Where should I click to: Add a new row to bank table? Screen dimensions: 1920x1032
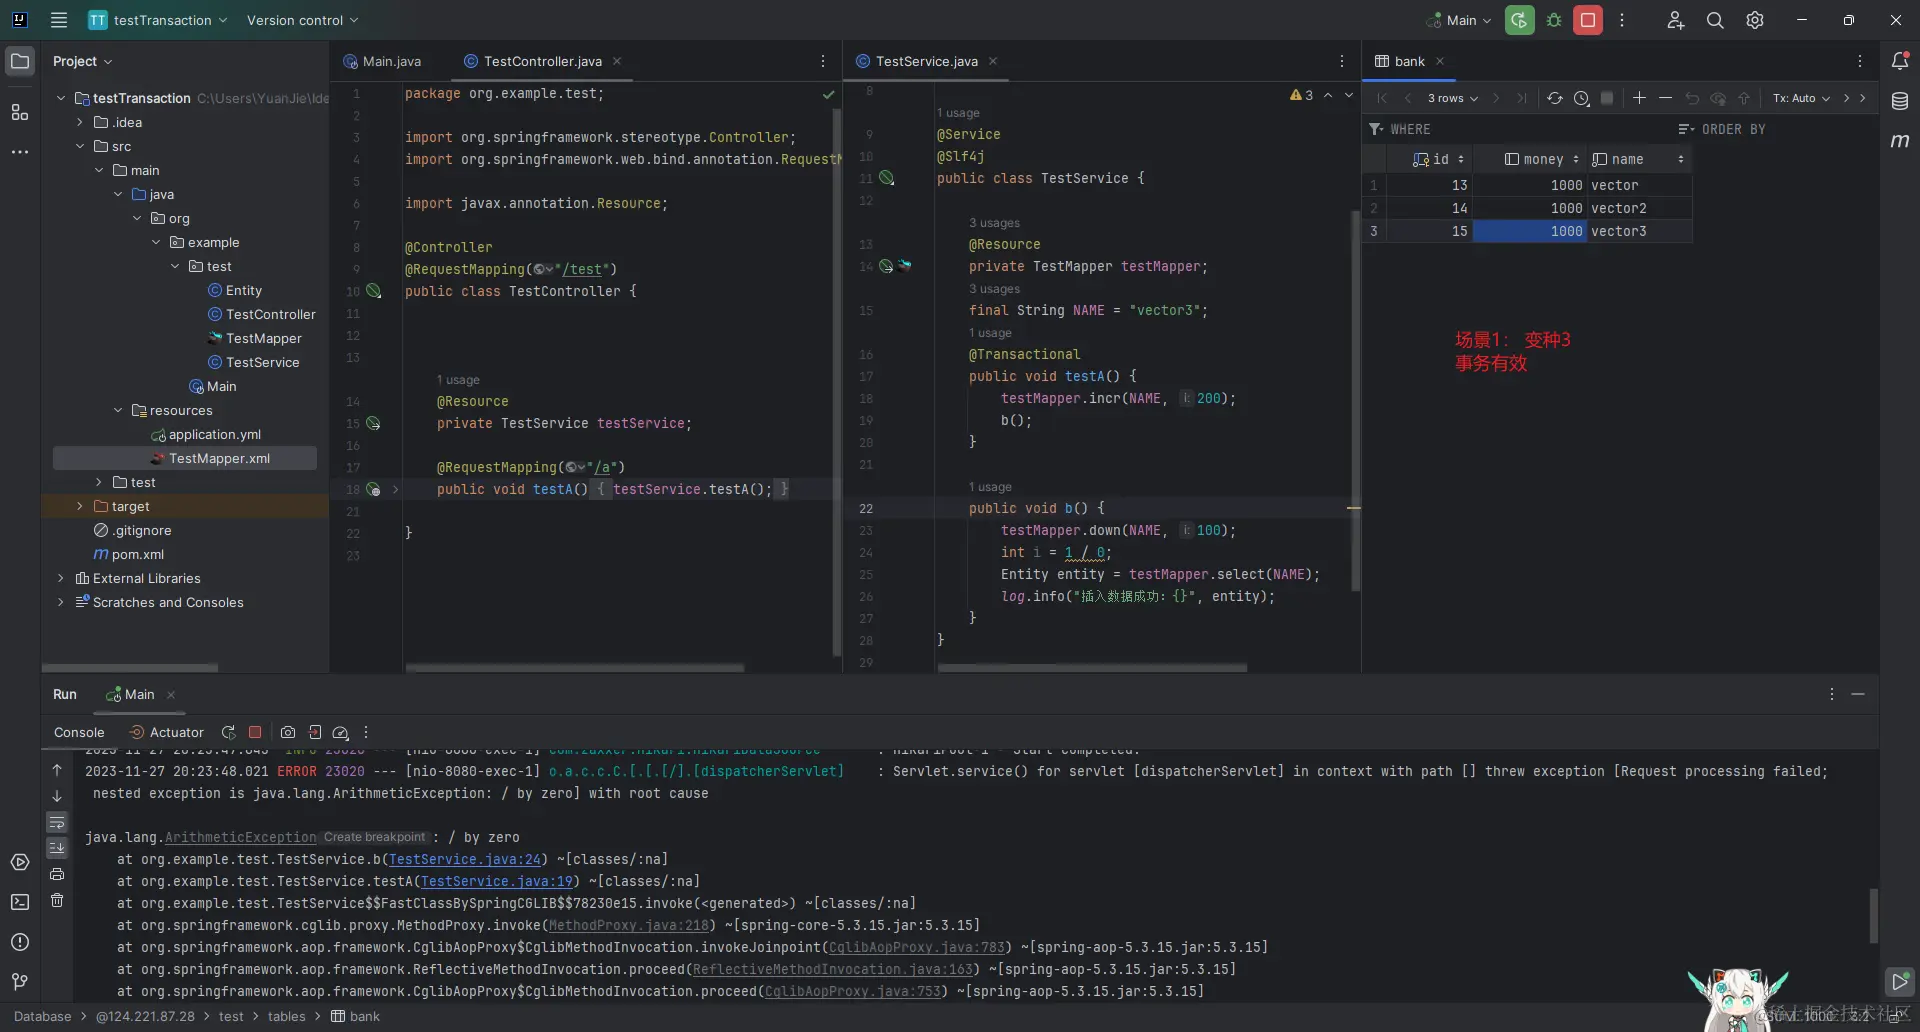[1639, 98]
